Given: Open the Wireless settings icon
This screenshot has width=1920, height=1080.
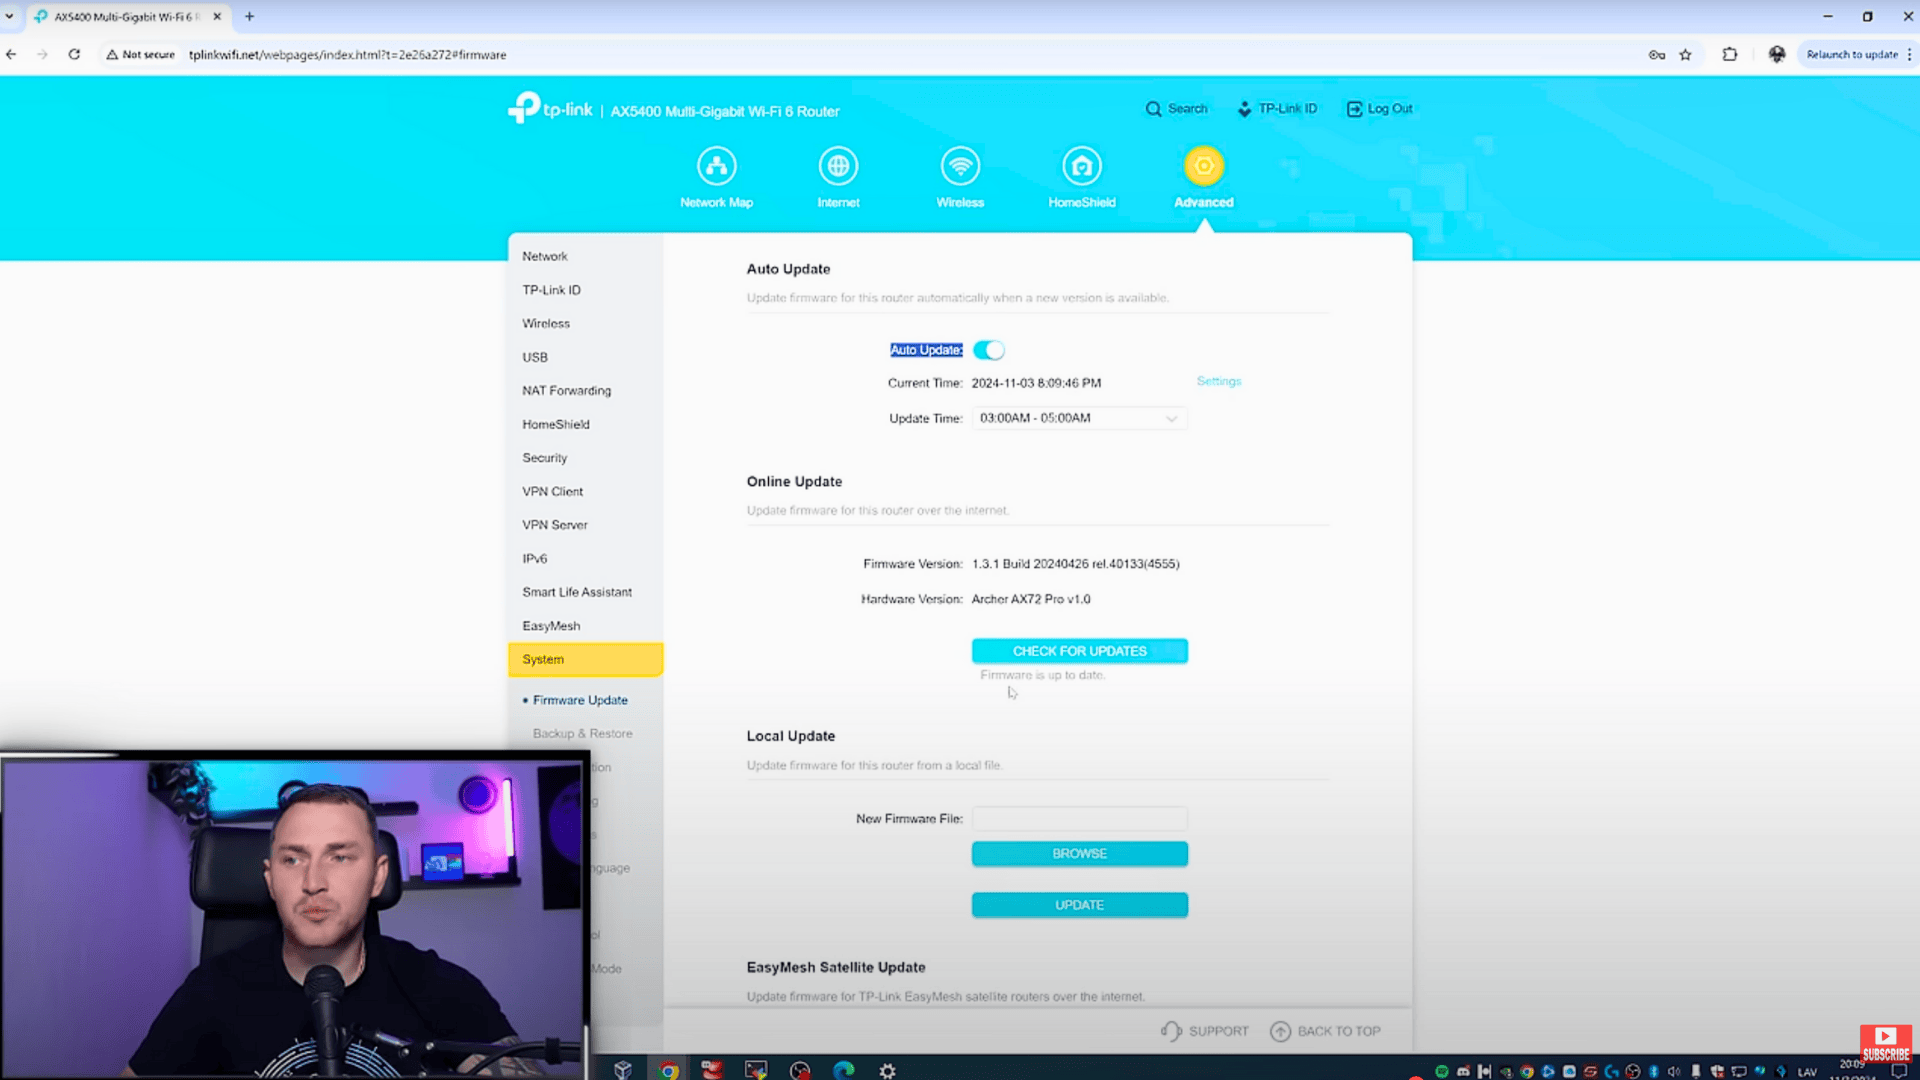Looking at the screenshot, I should pos(960,166).
